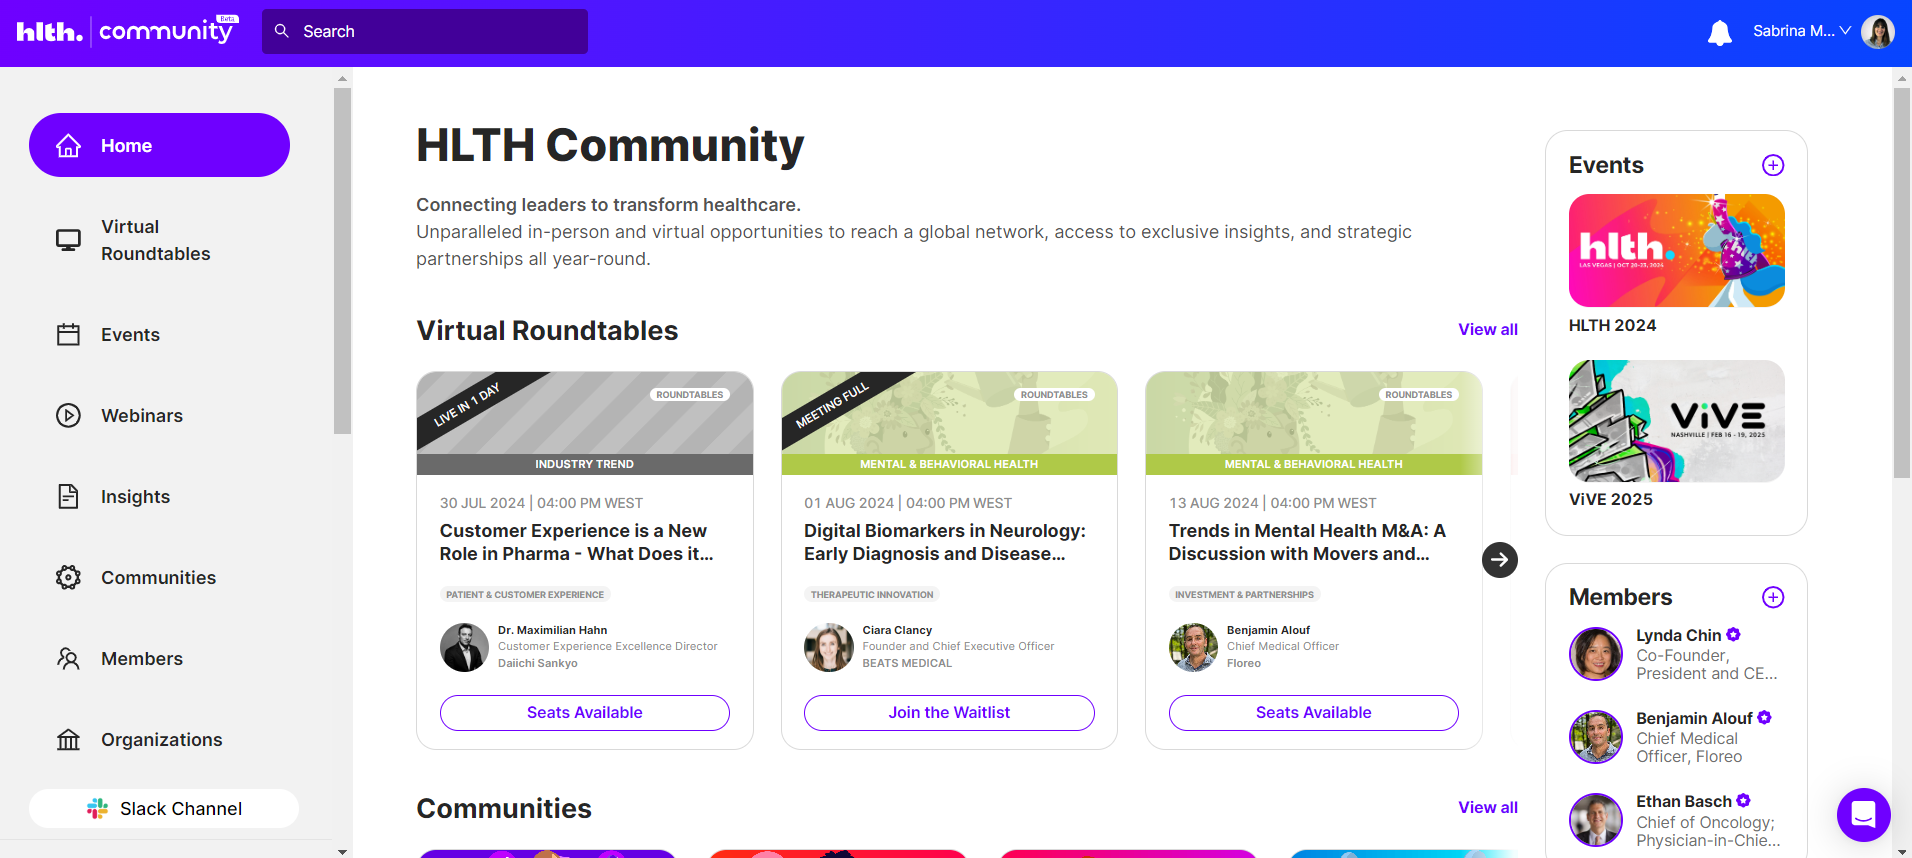Click the Organizations building icon in sidebar
Viewport: 1912px width, 858px height.
[x=68, y=740]
